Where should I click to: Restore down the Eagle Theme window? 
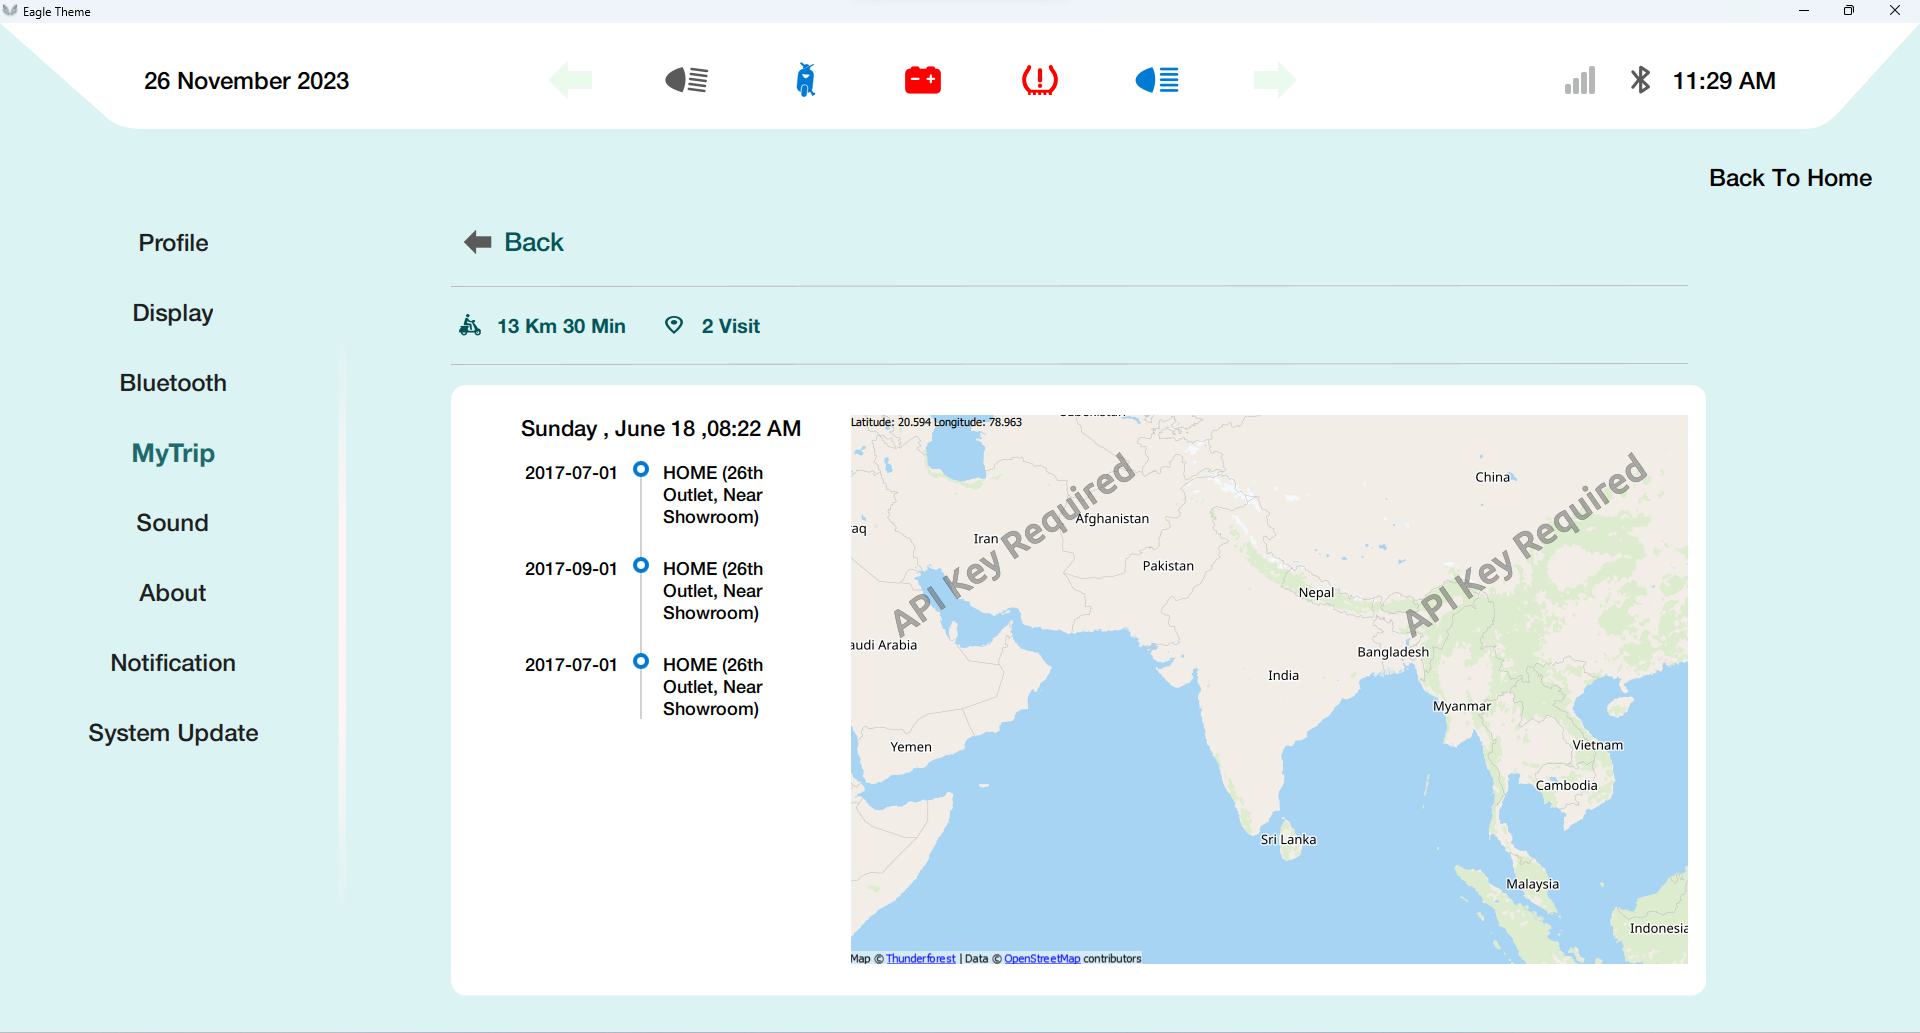coord(1849,11)
